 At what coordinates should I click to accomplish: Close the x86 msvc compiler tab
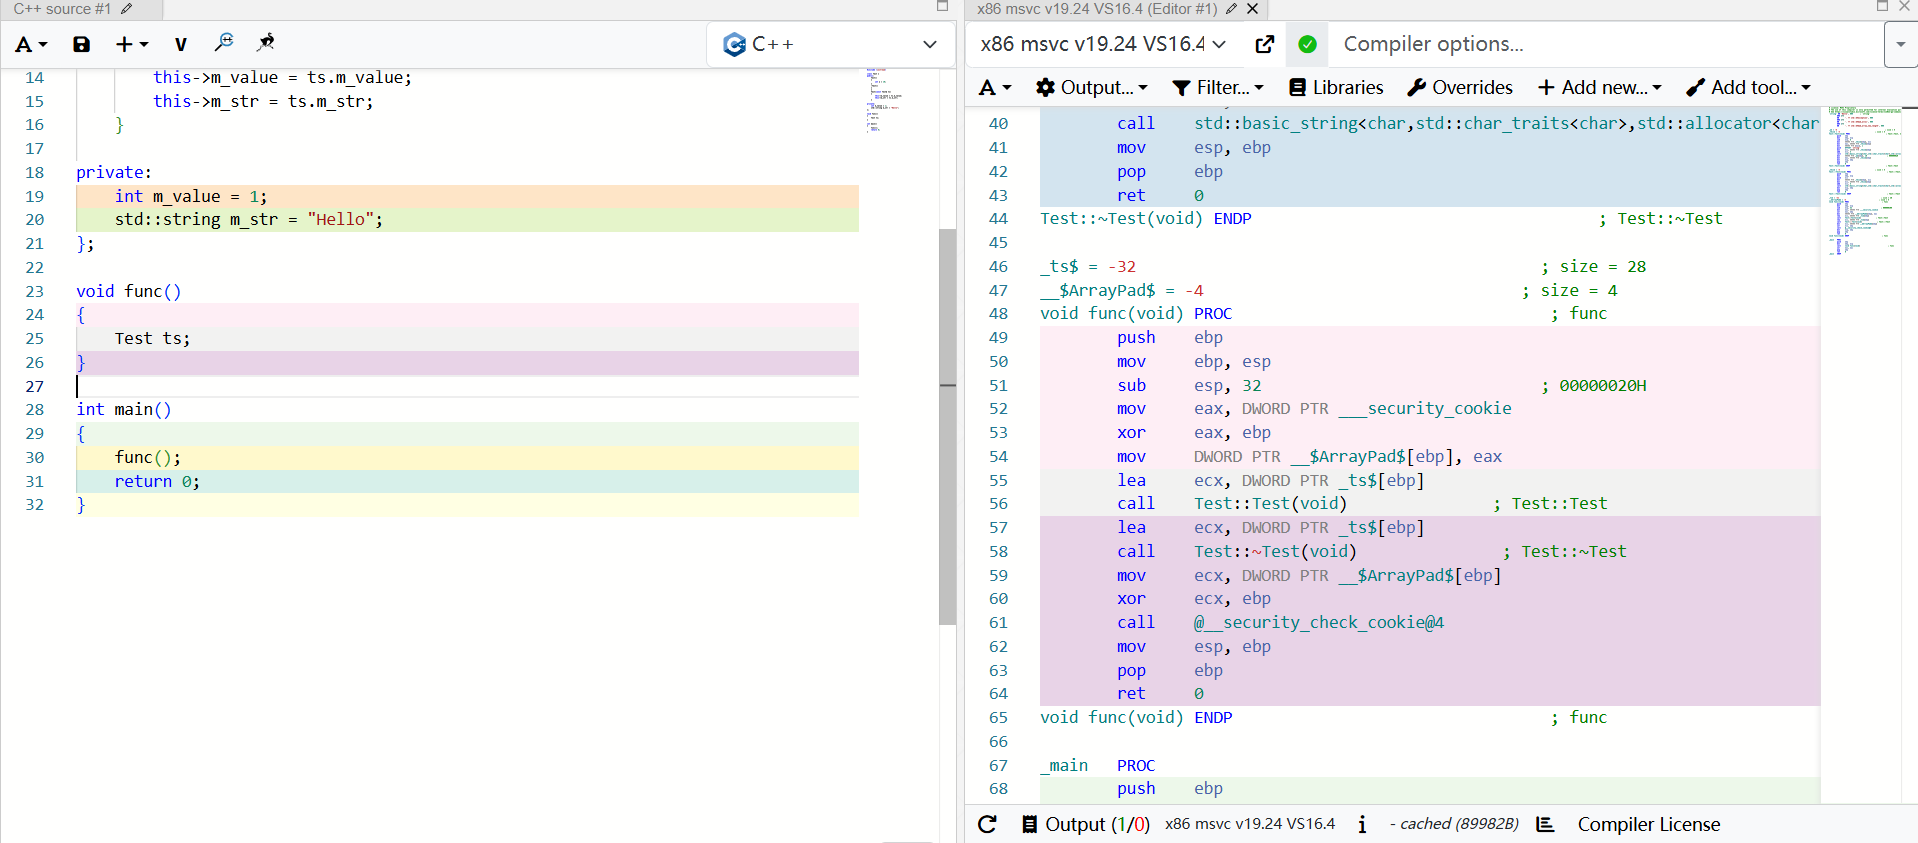click(x=1253, y=9)
